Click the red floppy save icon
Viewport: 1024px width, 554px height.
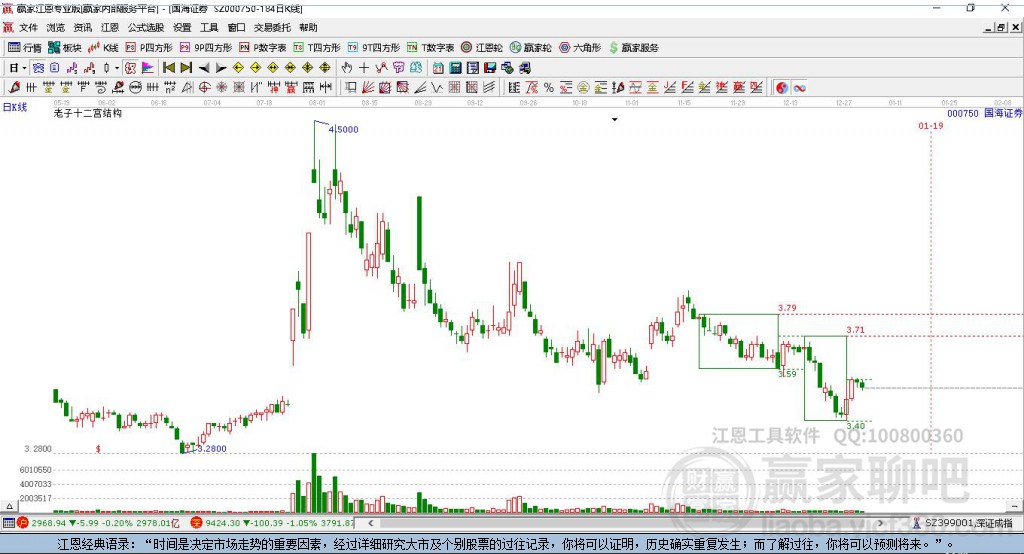click(x=490, y=68)
